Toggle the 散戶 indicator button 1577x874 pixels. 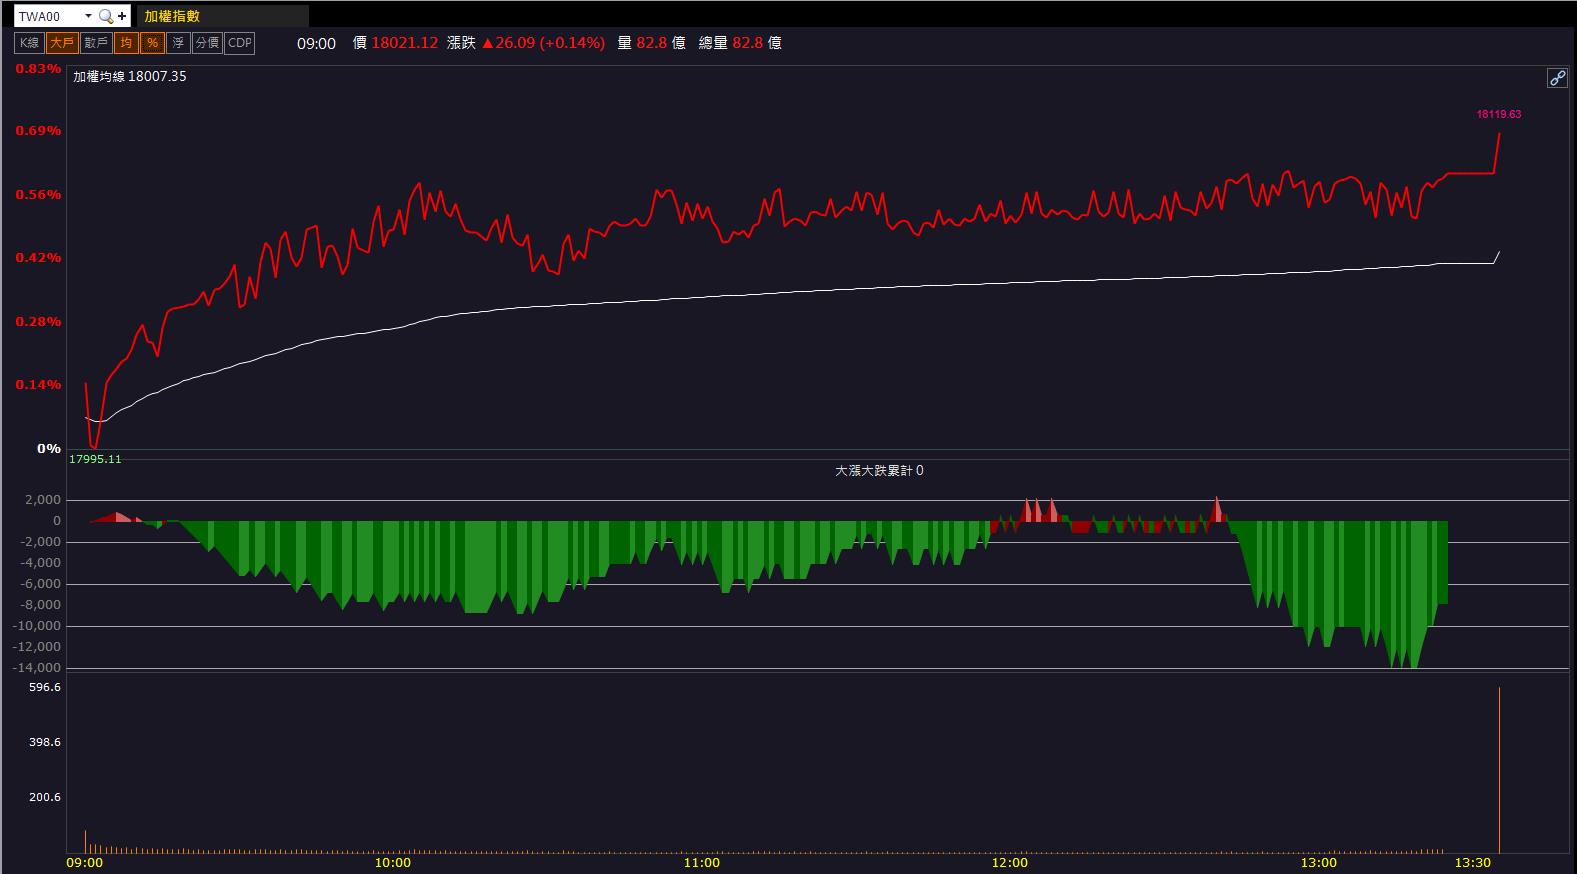96,43
